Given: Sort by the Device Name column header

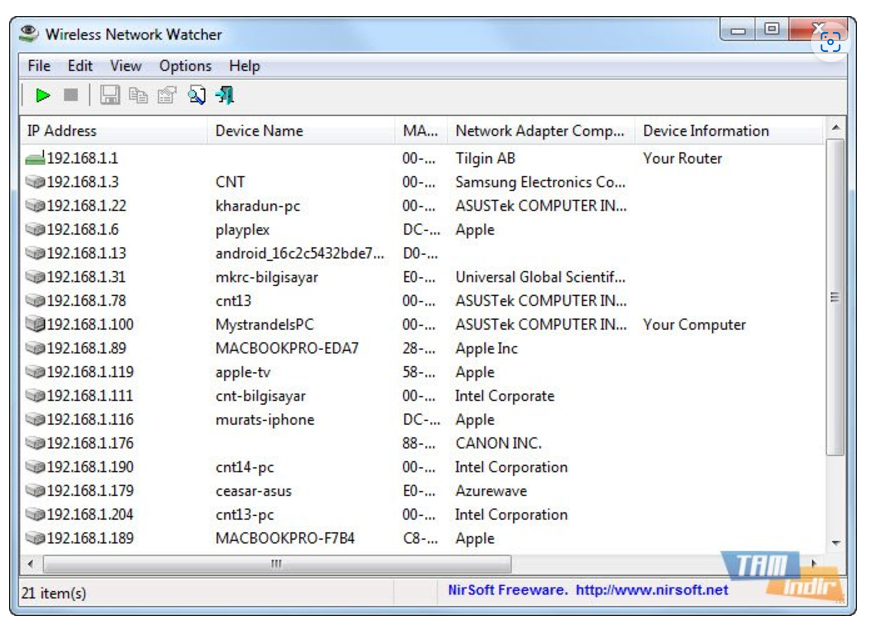Looking at the screenshot, I should tap(259, 131).
